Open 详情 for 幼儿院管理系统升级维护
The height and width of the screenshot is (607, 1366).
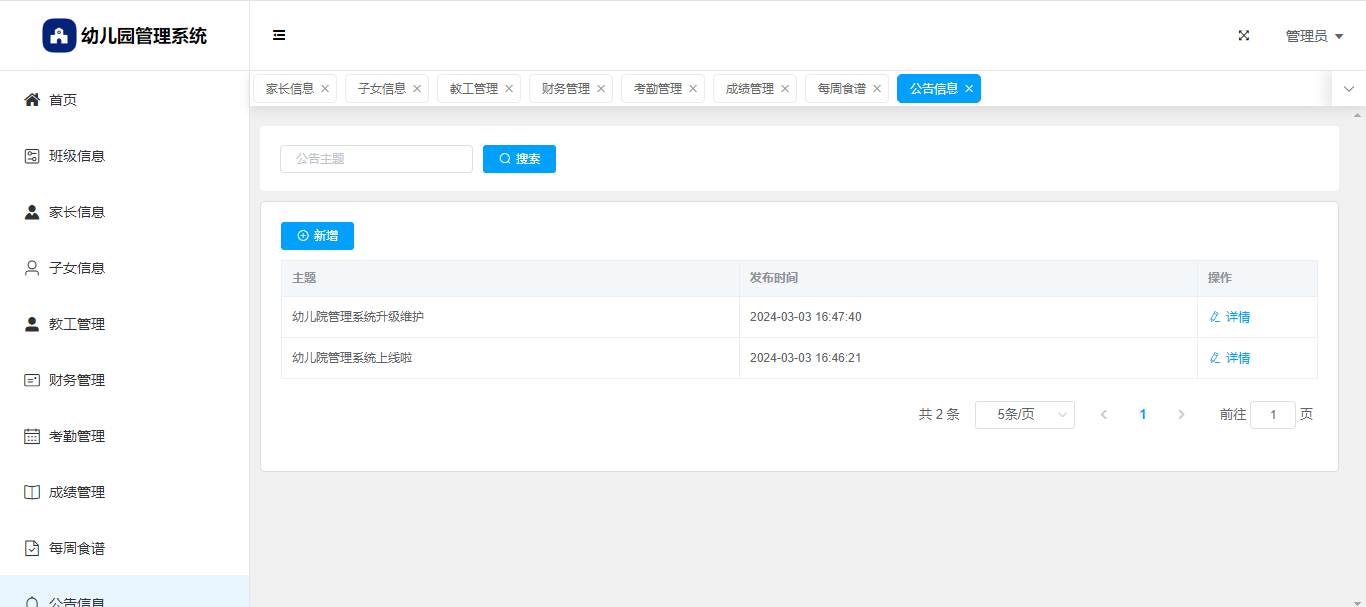(1230, 317)
